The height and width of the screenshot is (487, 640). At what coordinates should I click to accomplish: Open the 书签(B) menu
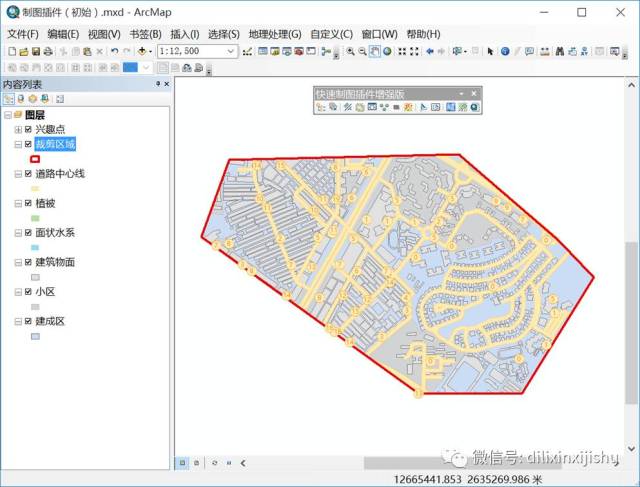click(145, 34)
